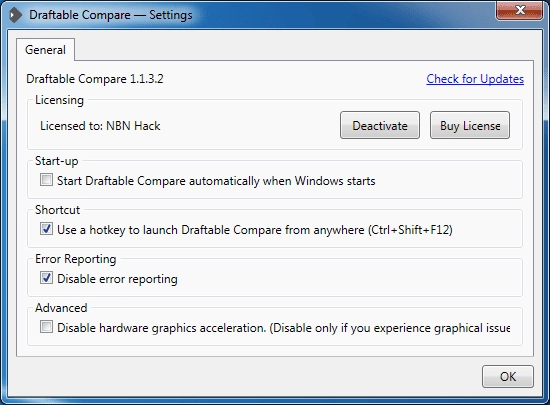550x405 pixels.
Task: Select the General tab
Action: point(45,50)
